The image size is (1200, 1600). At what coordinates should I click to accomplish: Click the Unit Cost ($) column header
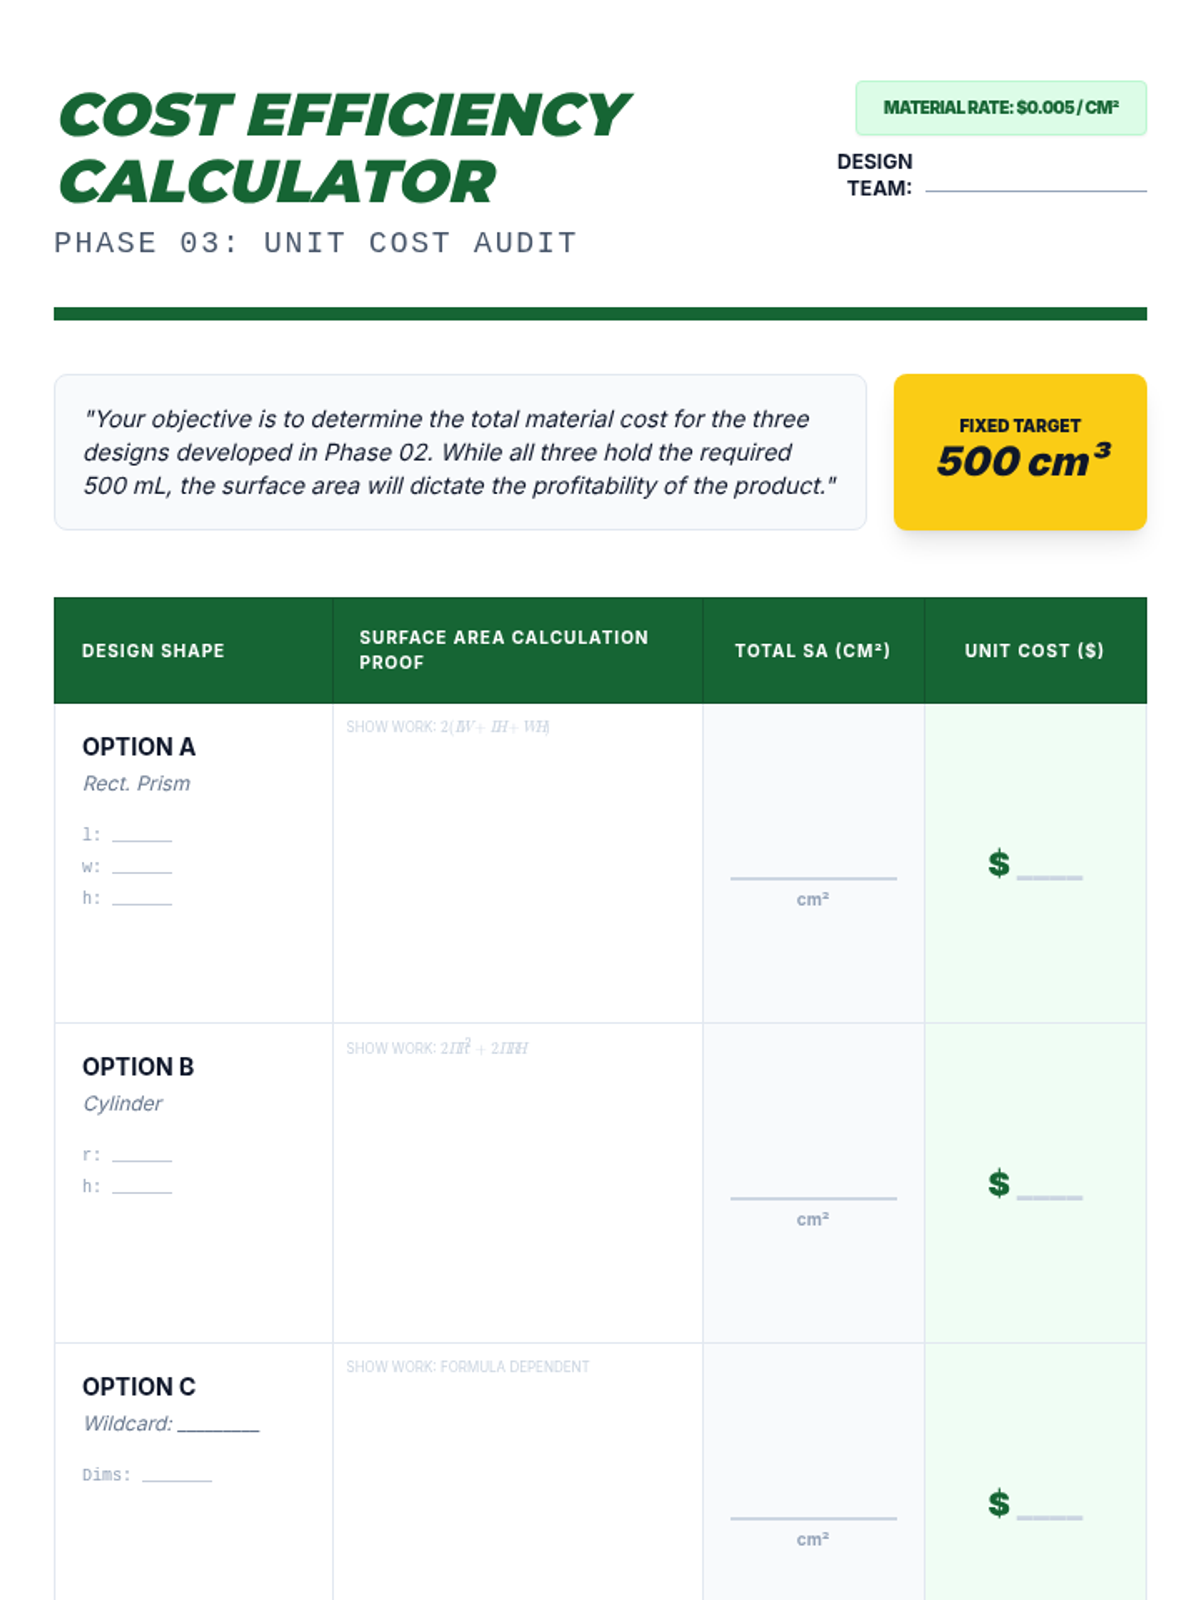point(1034,651)
